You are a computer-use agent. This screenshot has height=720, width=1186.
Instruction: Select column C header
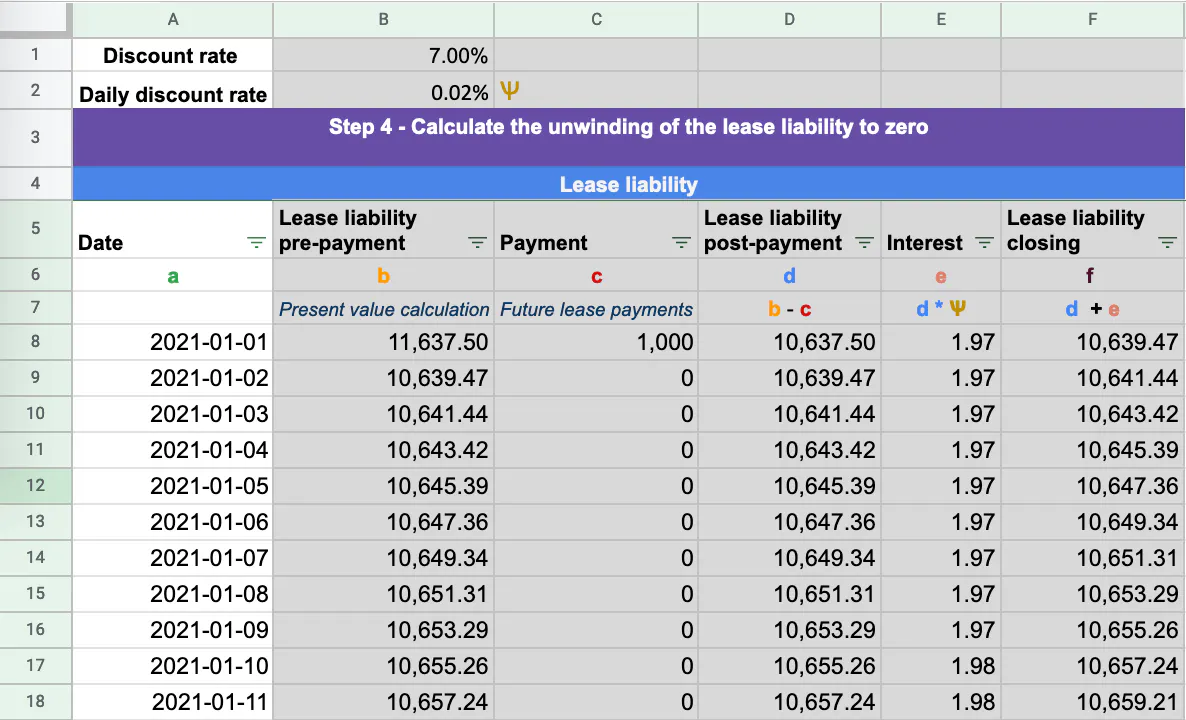point(596,20)
